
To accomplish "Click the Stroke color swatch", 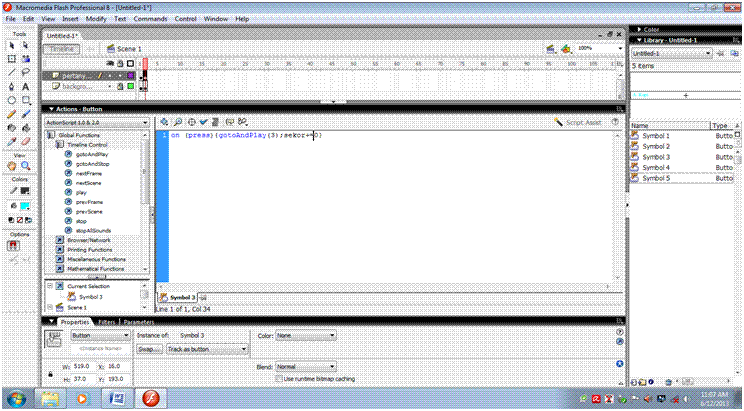I will click(25, 191).
